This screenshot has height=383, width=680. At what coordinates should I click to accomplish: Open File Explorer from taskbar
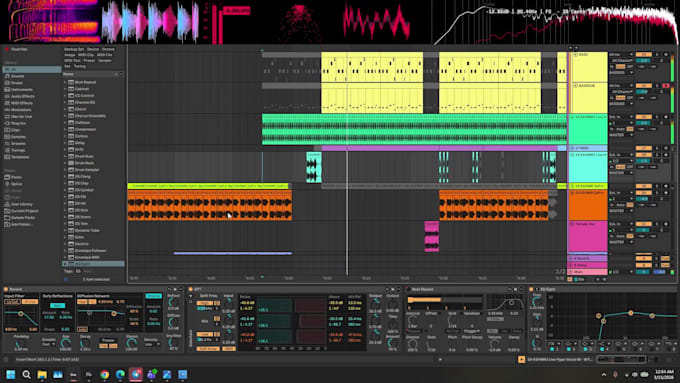(42, 374)
